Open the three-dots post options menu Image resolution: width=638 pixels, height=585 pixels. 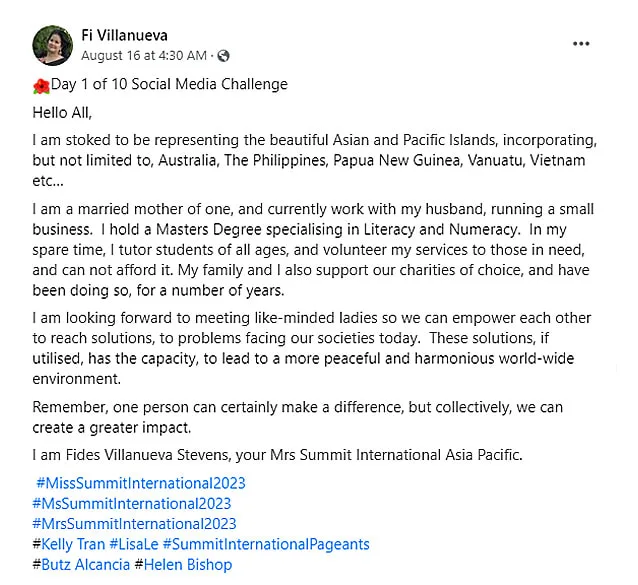coord(581,44)
